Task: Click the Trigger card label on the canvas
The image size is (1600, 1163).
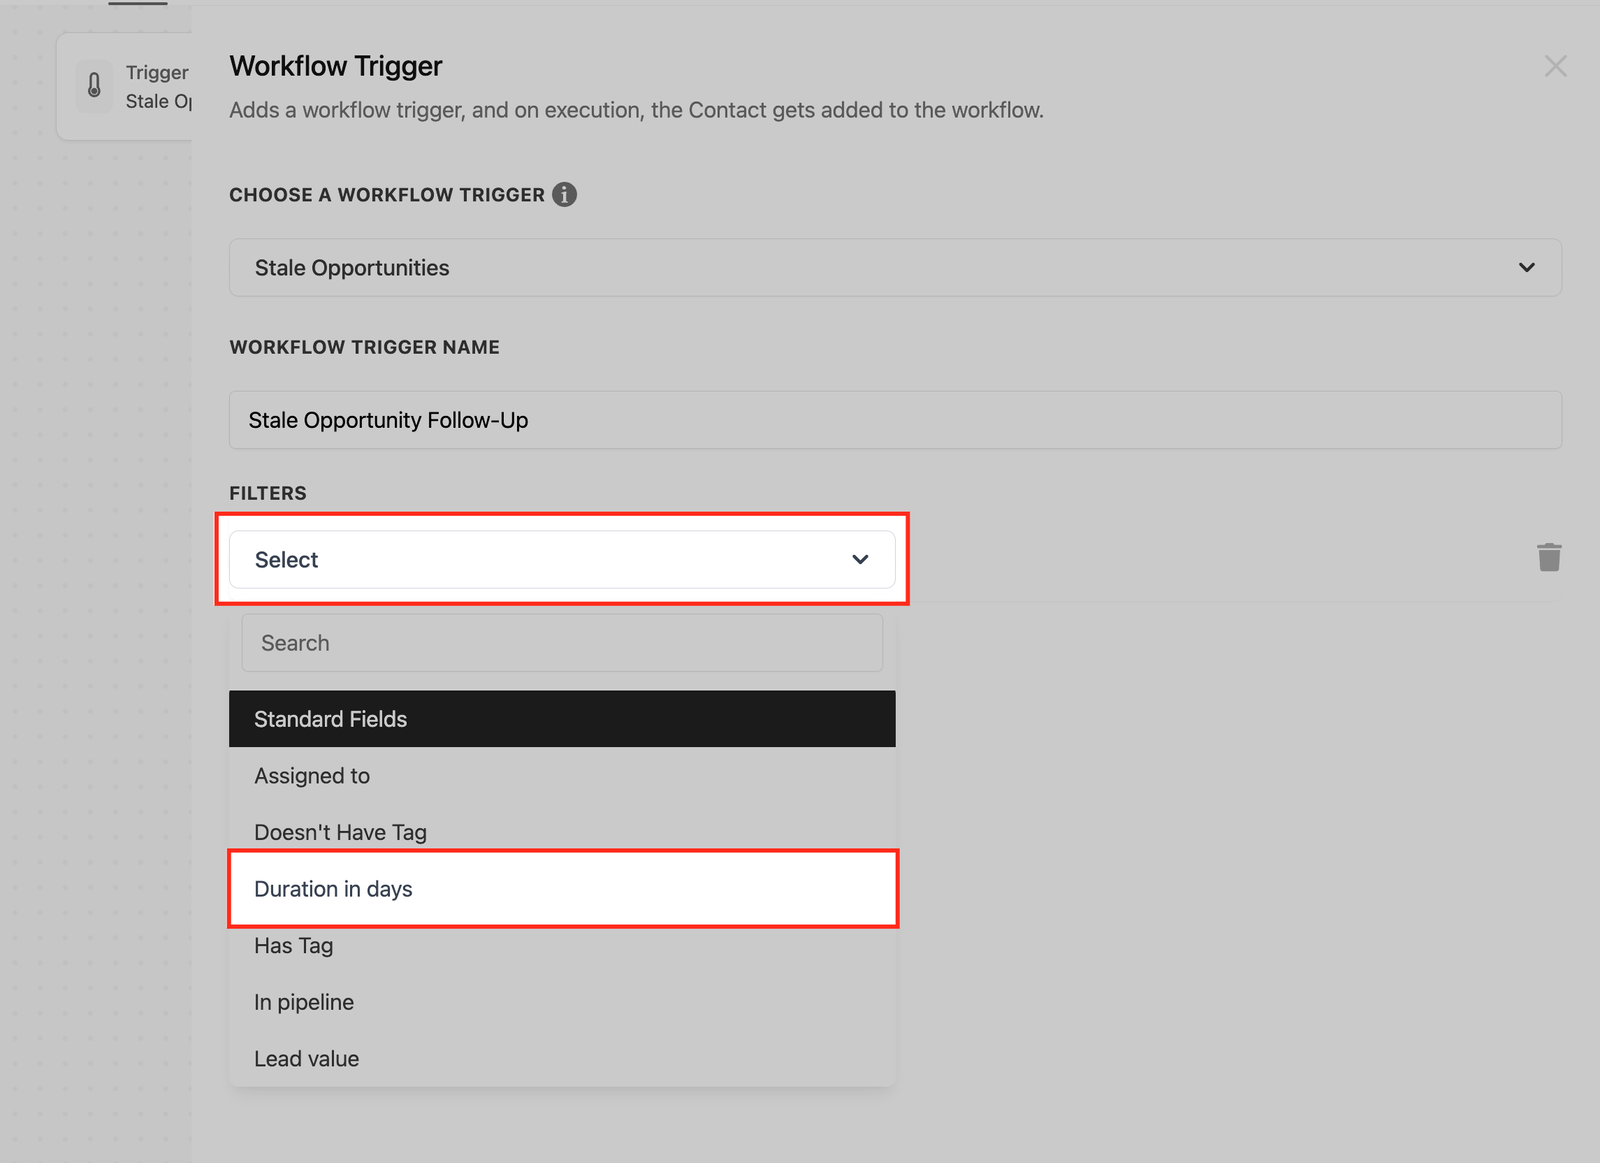Action: 157,73
